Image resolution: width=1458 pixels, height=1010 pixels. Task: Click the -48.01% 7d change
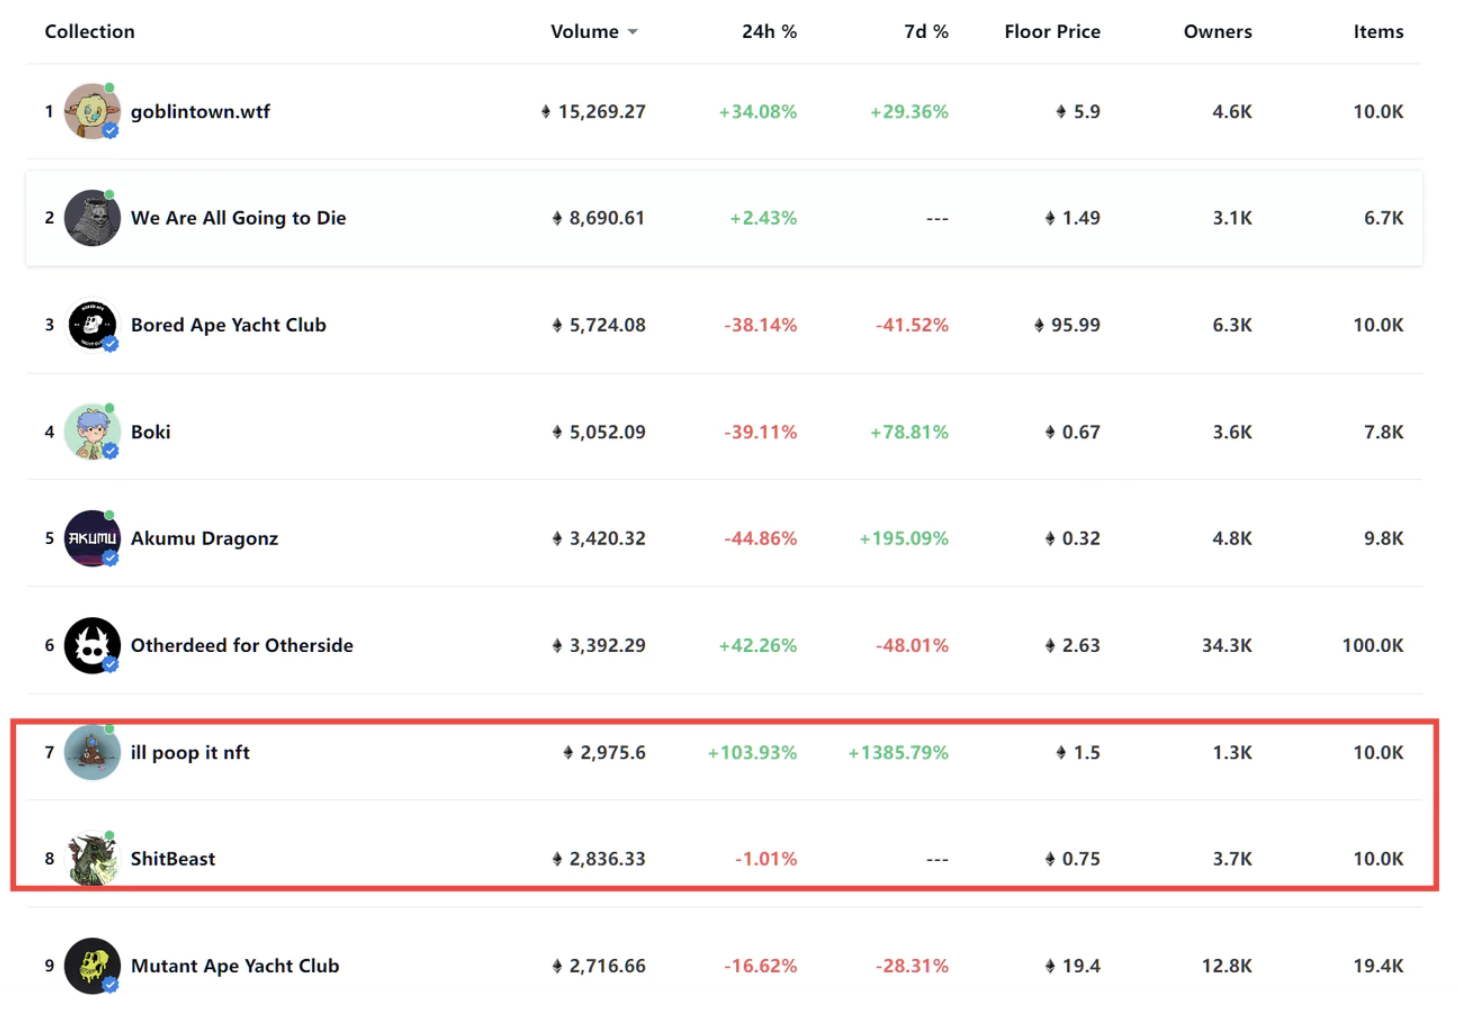[x=912, y=645]
